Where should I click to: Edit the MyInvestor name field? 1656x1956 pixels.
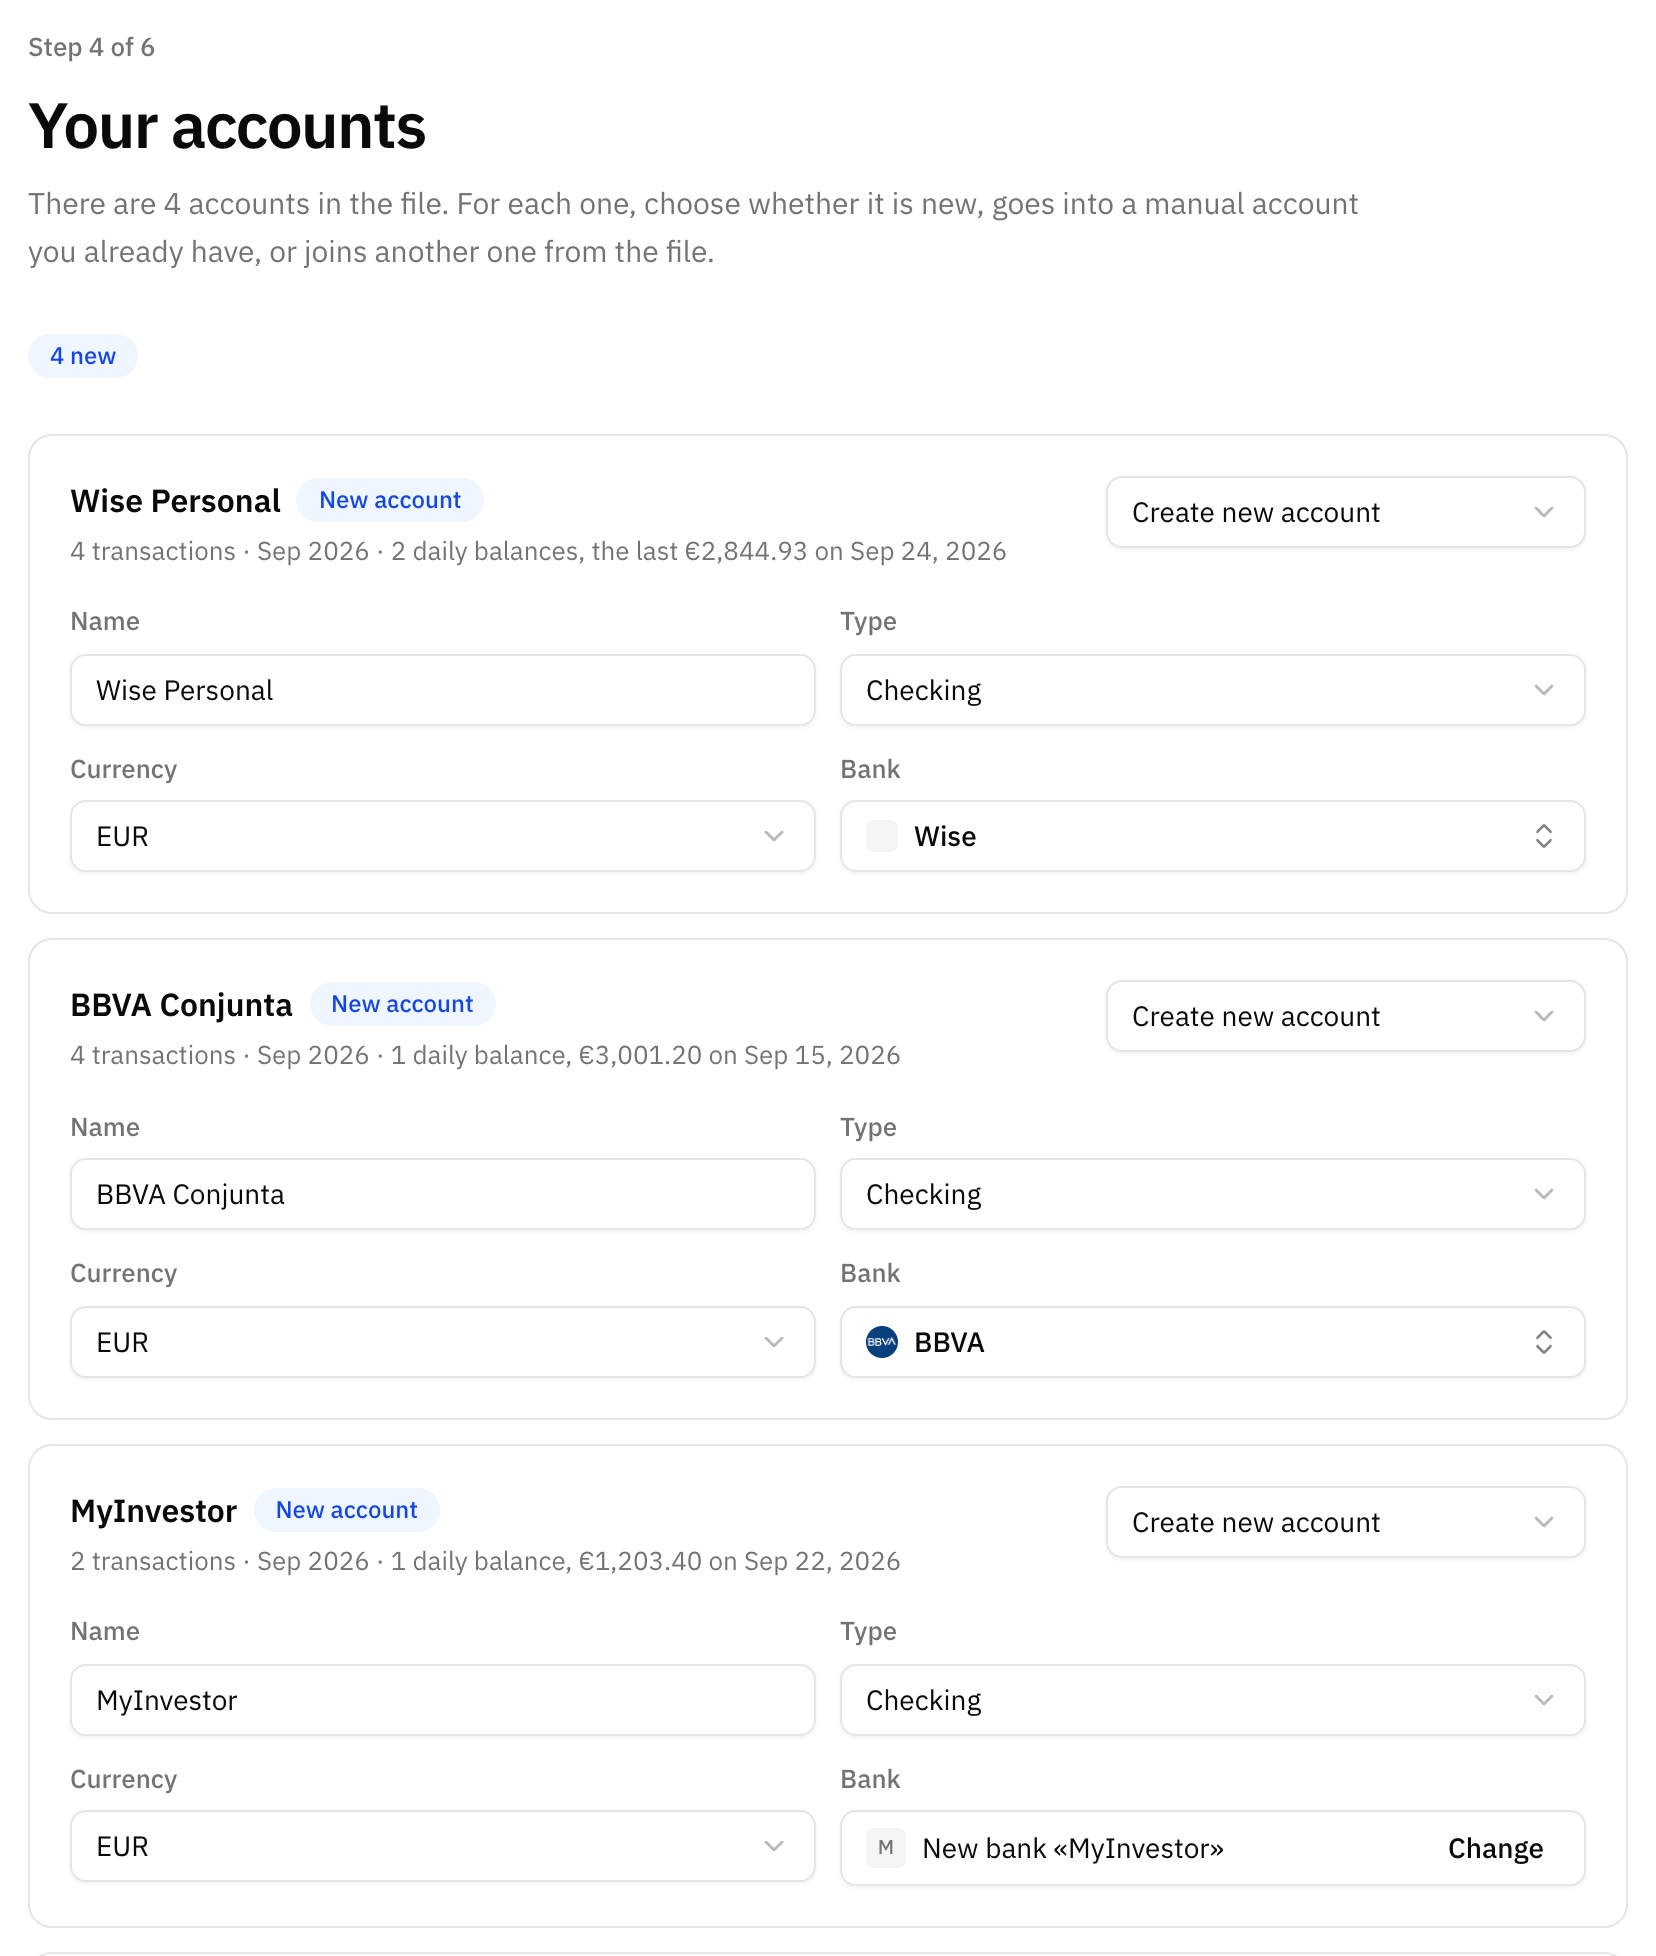[x=442, y=1700]
